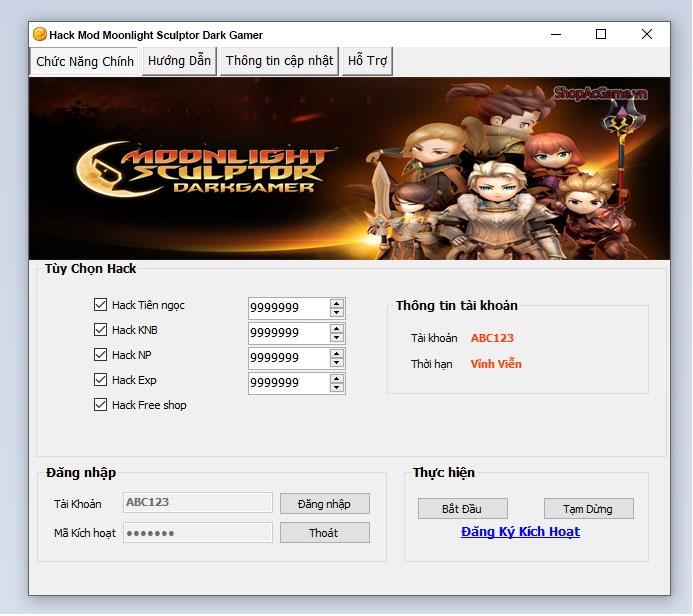Click the Thoát button
The width and height of the screenshot is (693, 616).
(x=325, y=533)
